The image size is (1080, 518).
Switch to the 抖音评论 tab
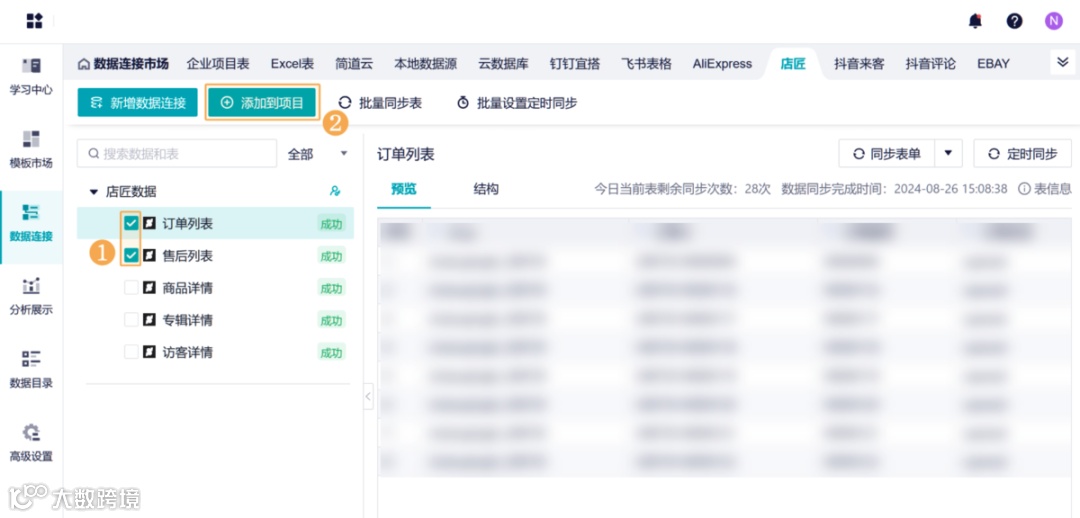[x=931, y=63]
